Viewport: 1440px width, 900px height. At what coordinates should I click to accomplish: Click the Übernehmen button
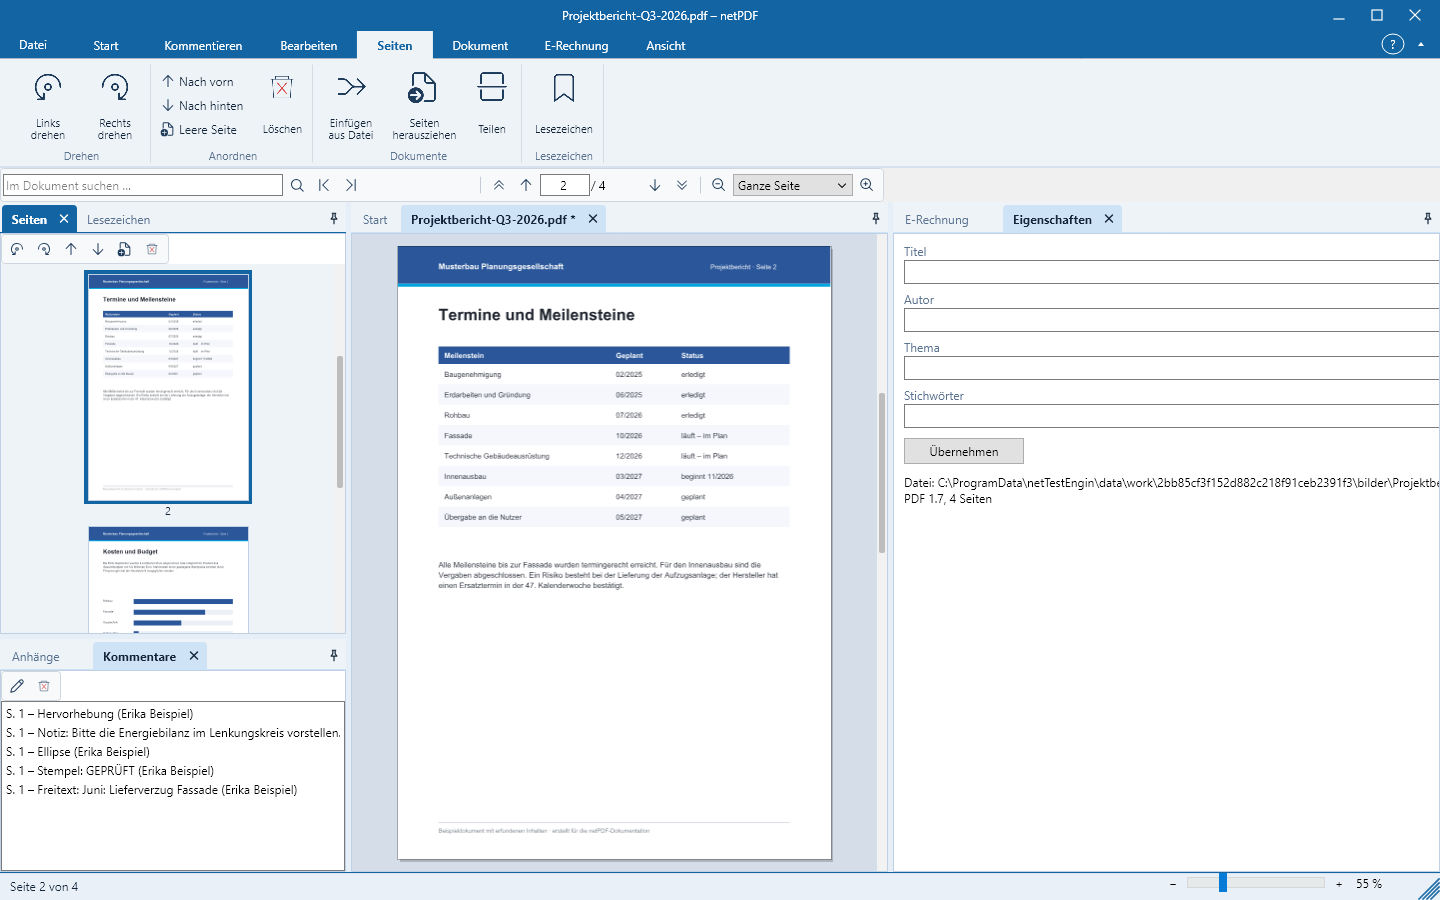pos(964,451)
